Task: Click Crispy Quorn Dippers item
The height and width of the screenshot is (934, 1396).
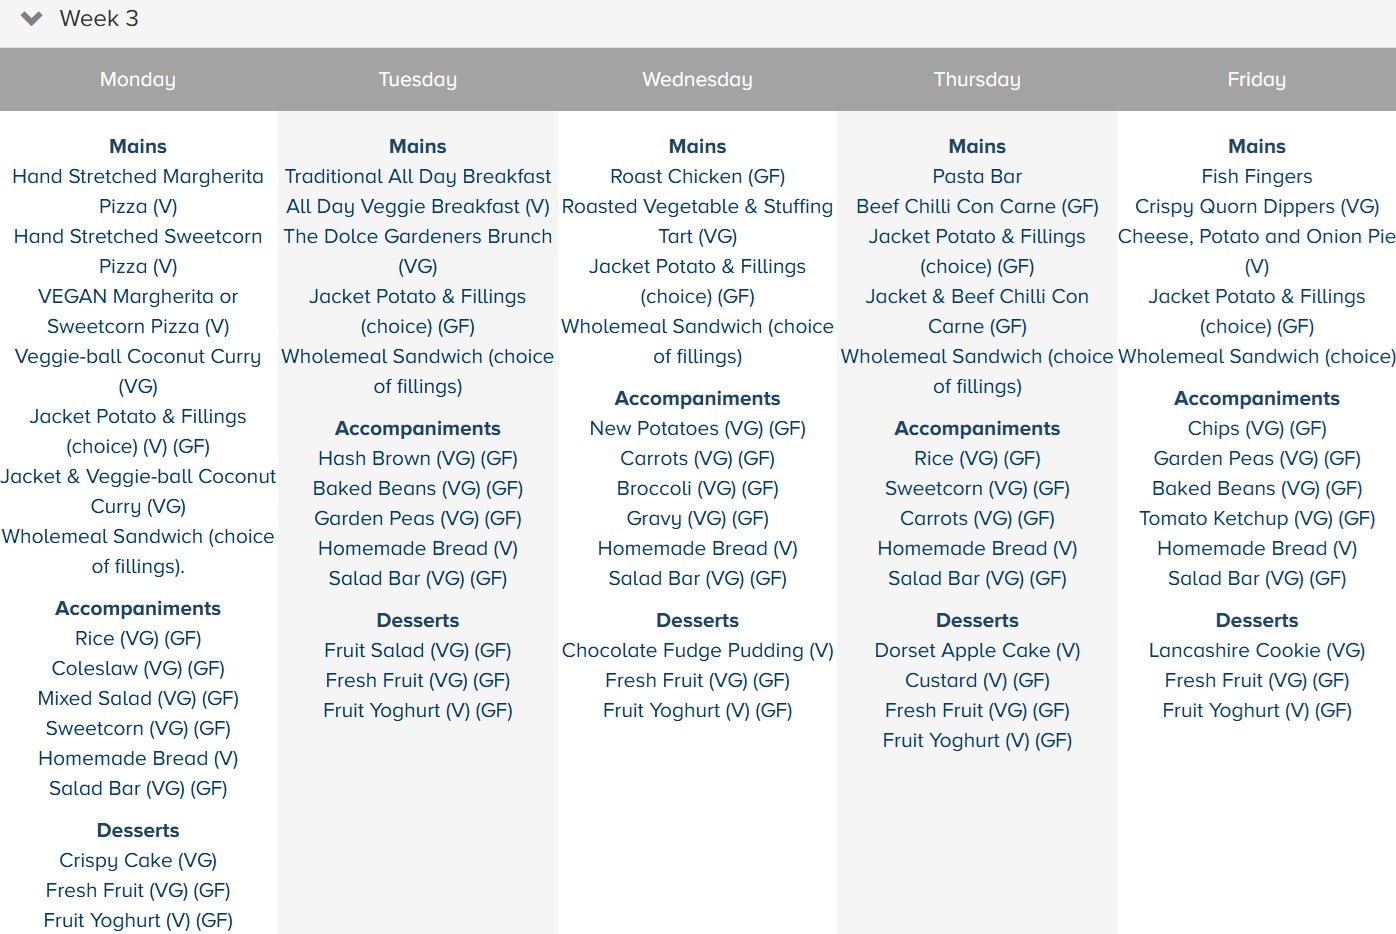Action: 1256,207
